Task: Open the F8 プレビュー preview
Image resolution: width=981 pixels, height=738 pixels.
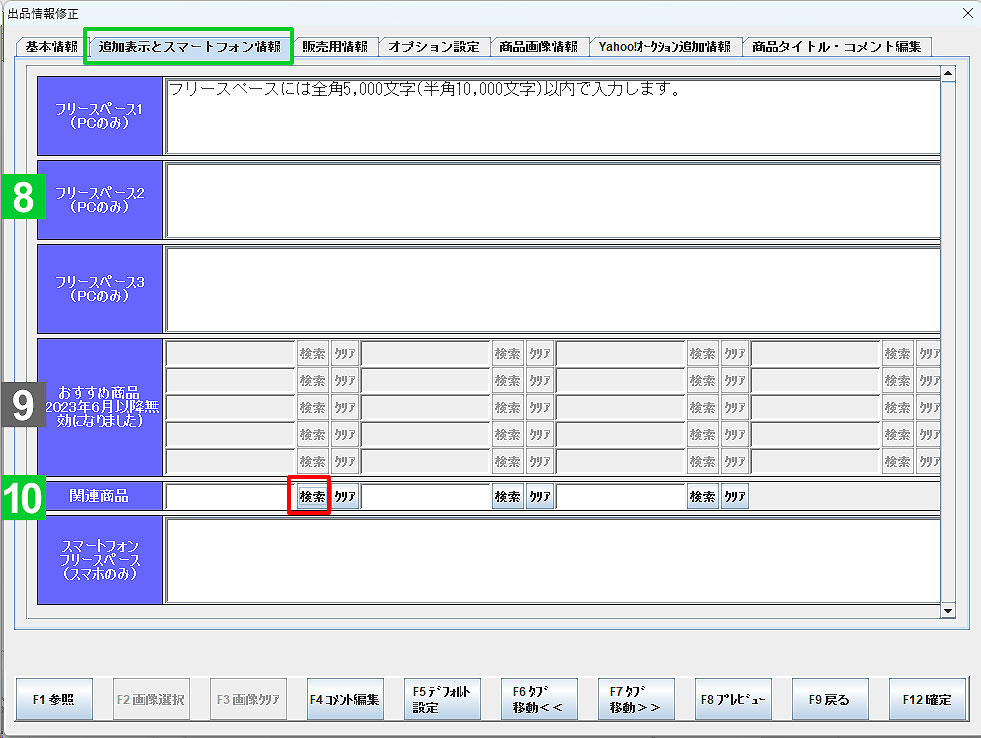Action: pos(732,698)
